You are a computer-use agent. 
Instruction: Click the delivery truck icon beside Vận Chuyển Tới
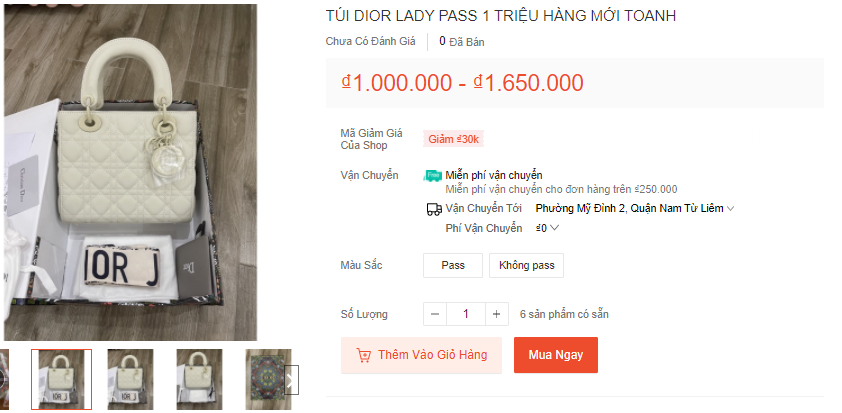434,209
